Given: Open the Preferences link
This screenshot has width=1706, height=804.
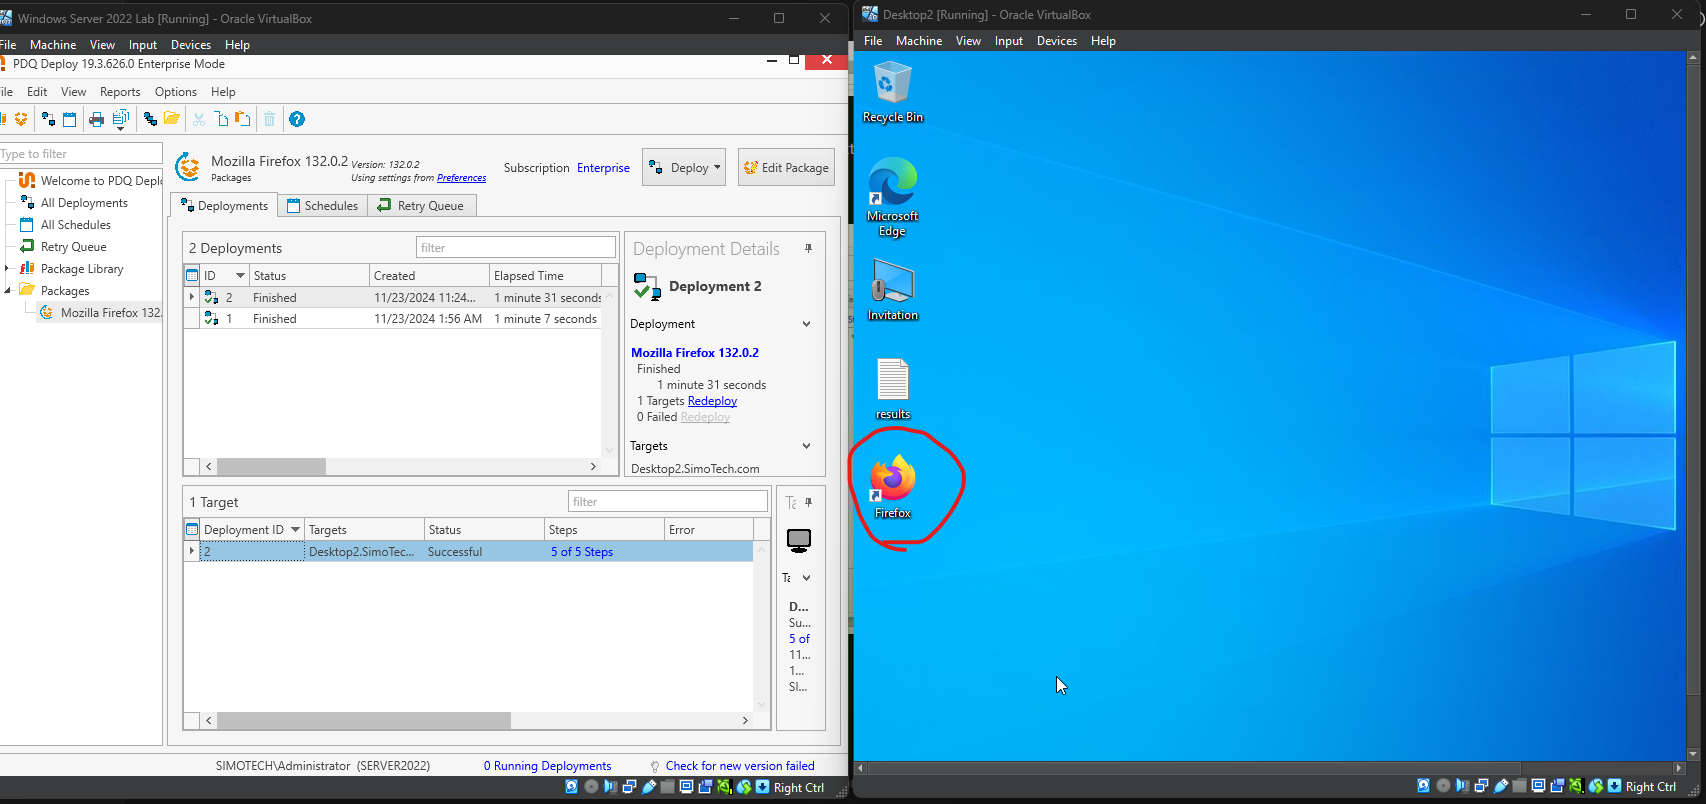Looking at the screenshot, I should (x=461, y=178).
